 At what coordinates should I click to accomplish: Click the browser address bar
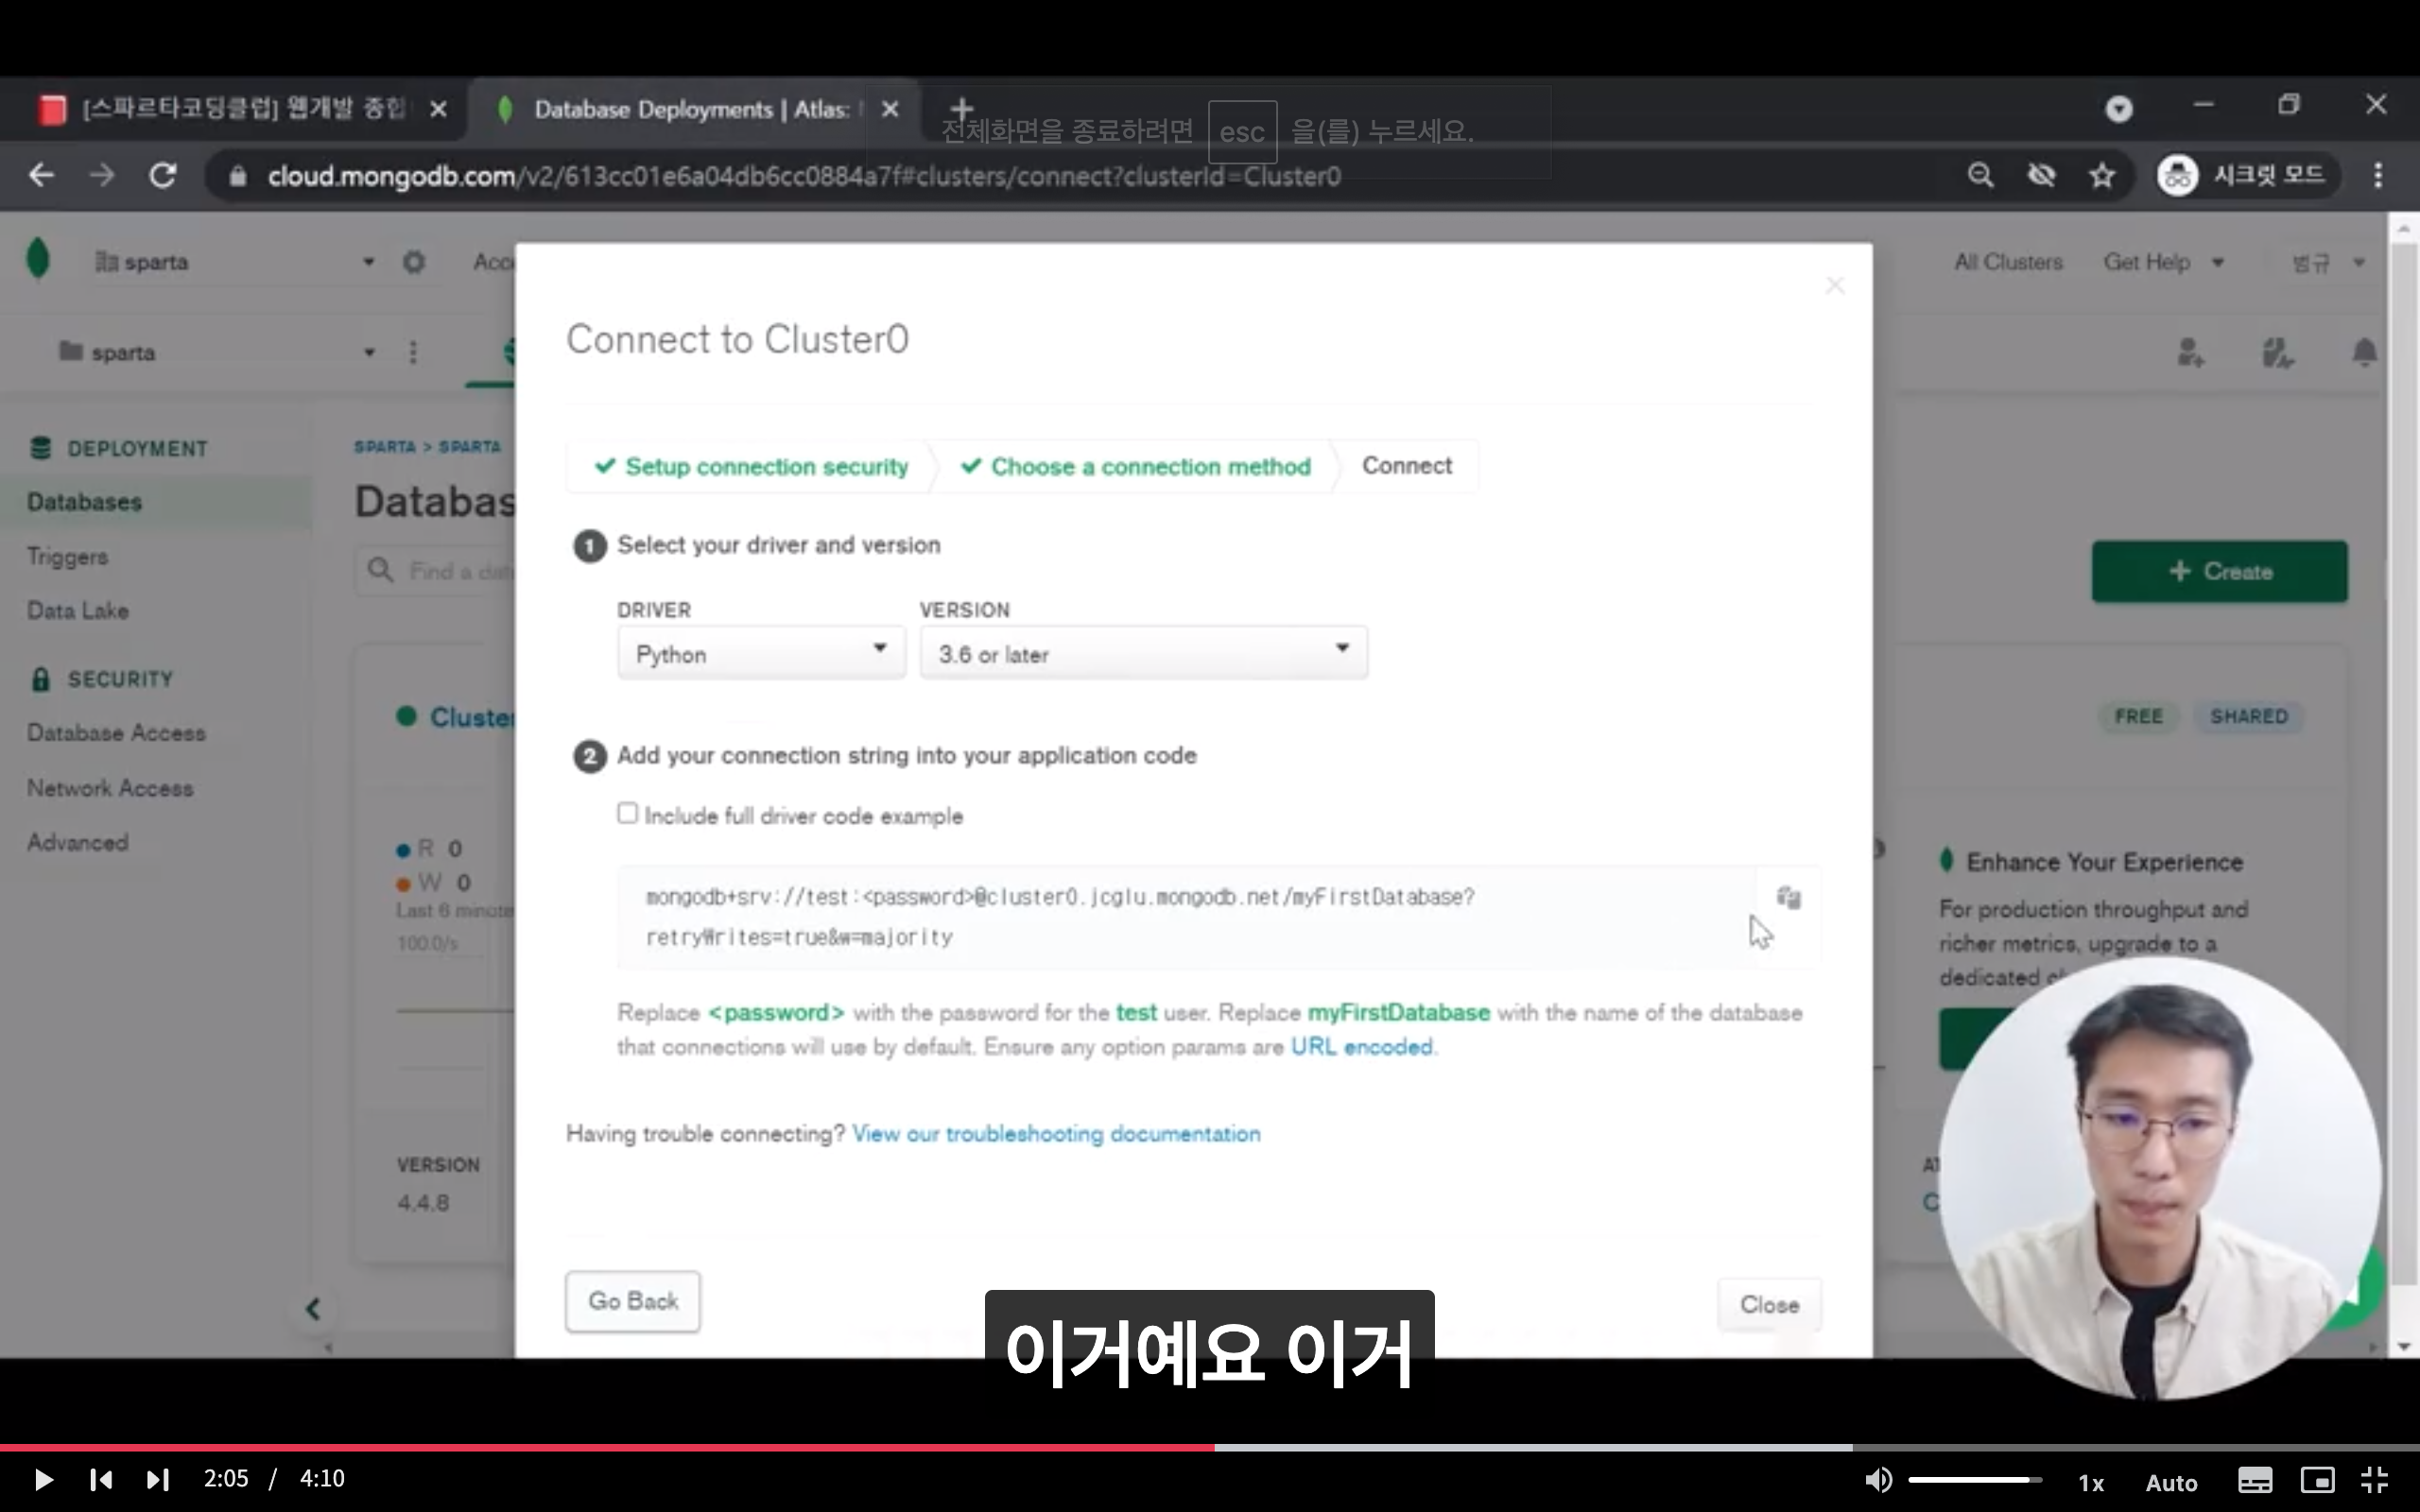(1080, 176)
